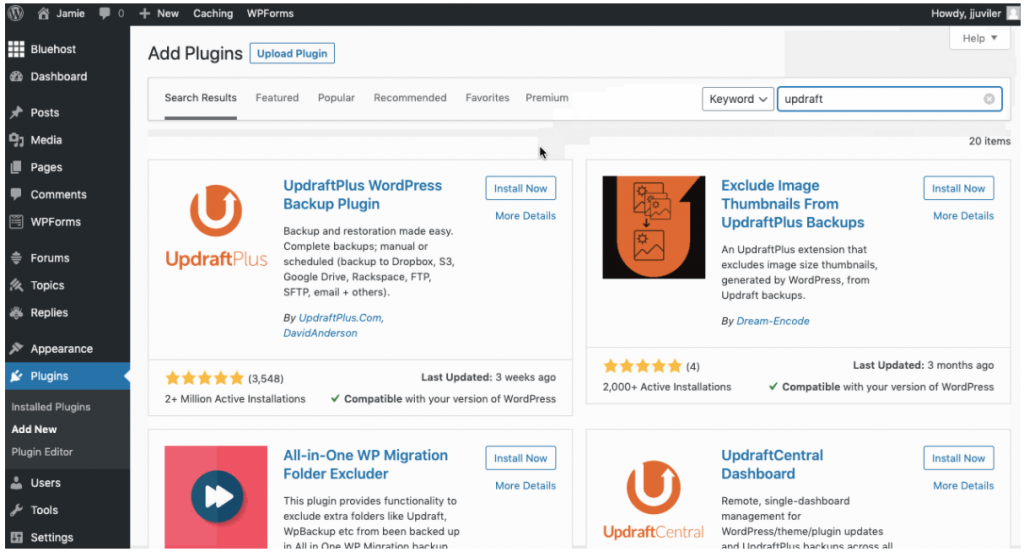
Task: Click the Media icon in sidebar
Action: pyautogui.click(x=16, y=140)
